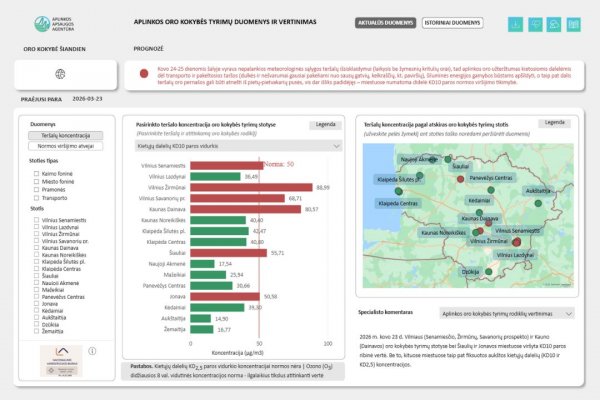The height and width of the screenshot is (400, 600).
Task: Select the Vilnius Senamiestis station checkbox
Action: 36,220
